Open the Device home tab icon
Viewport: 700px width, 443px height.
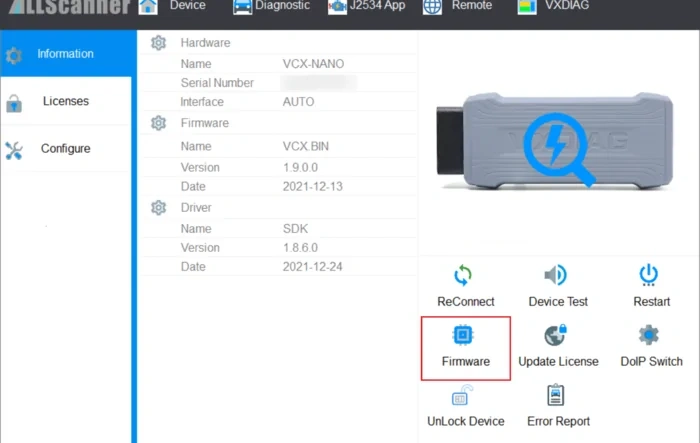148,7
